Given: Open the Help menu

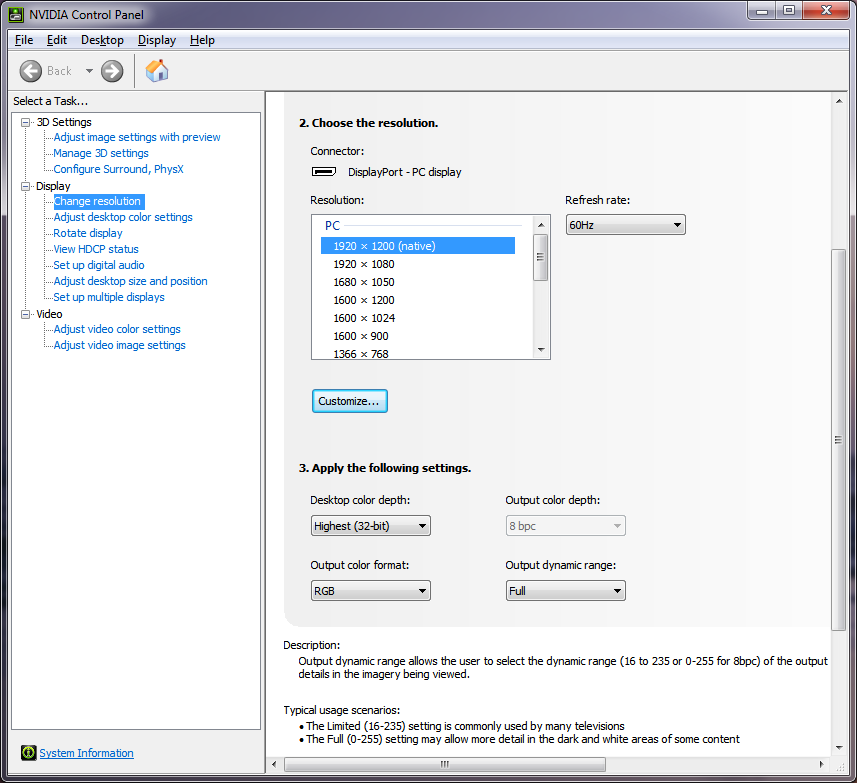Looking at the screenshot, I should [x=202, y=40].
